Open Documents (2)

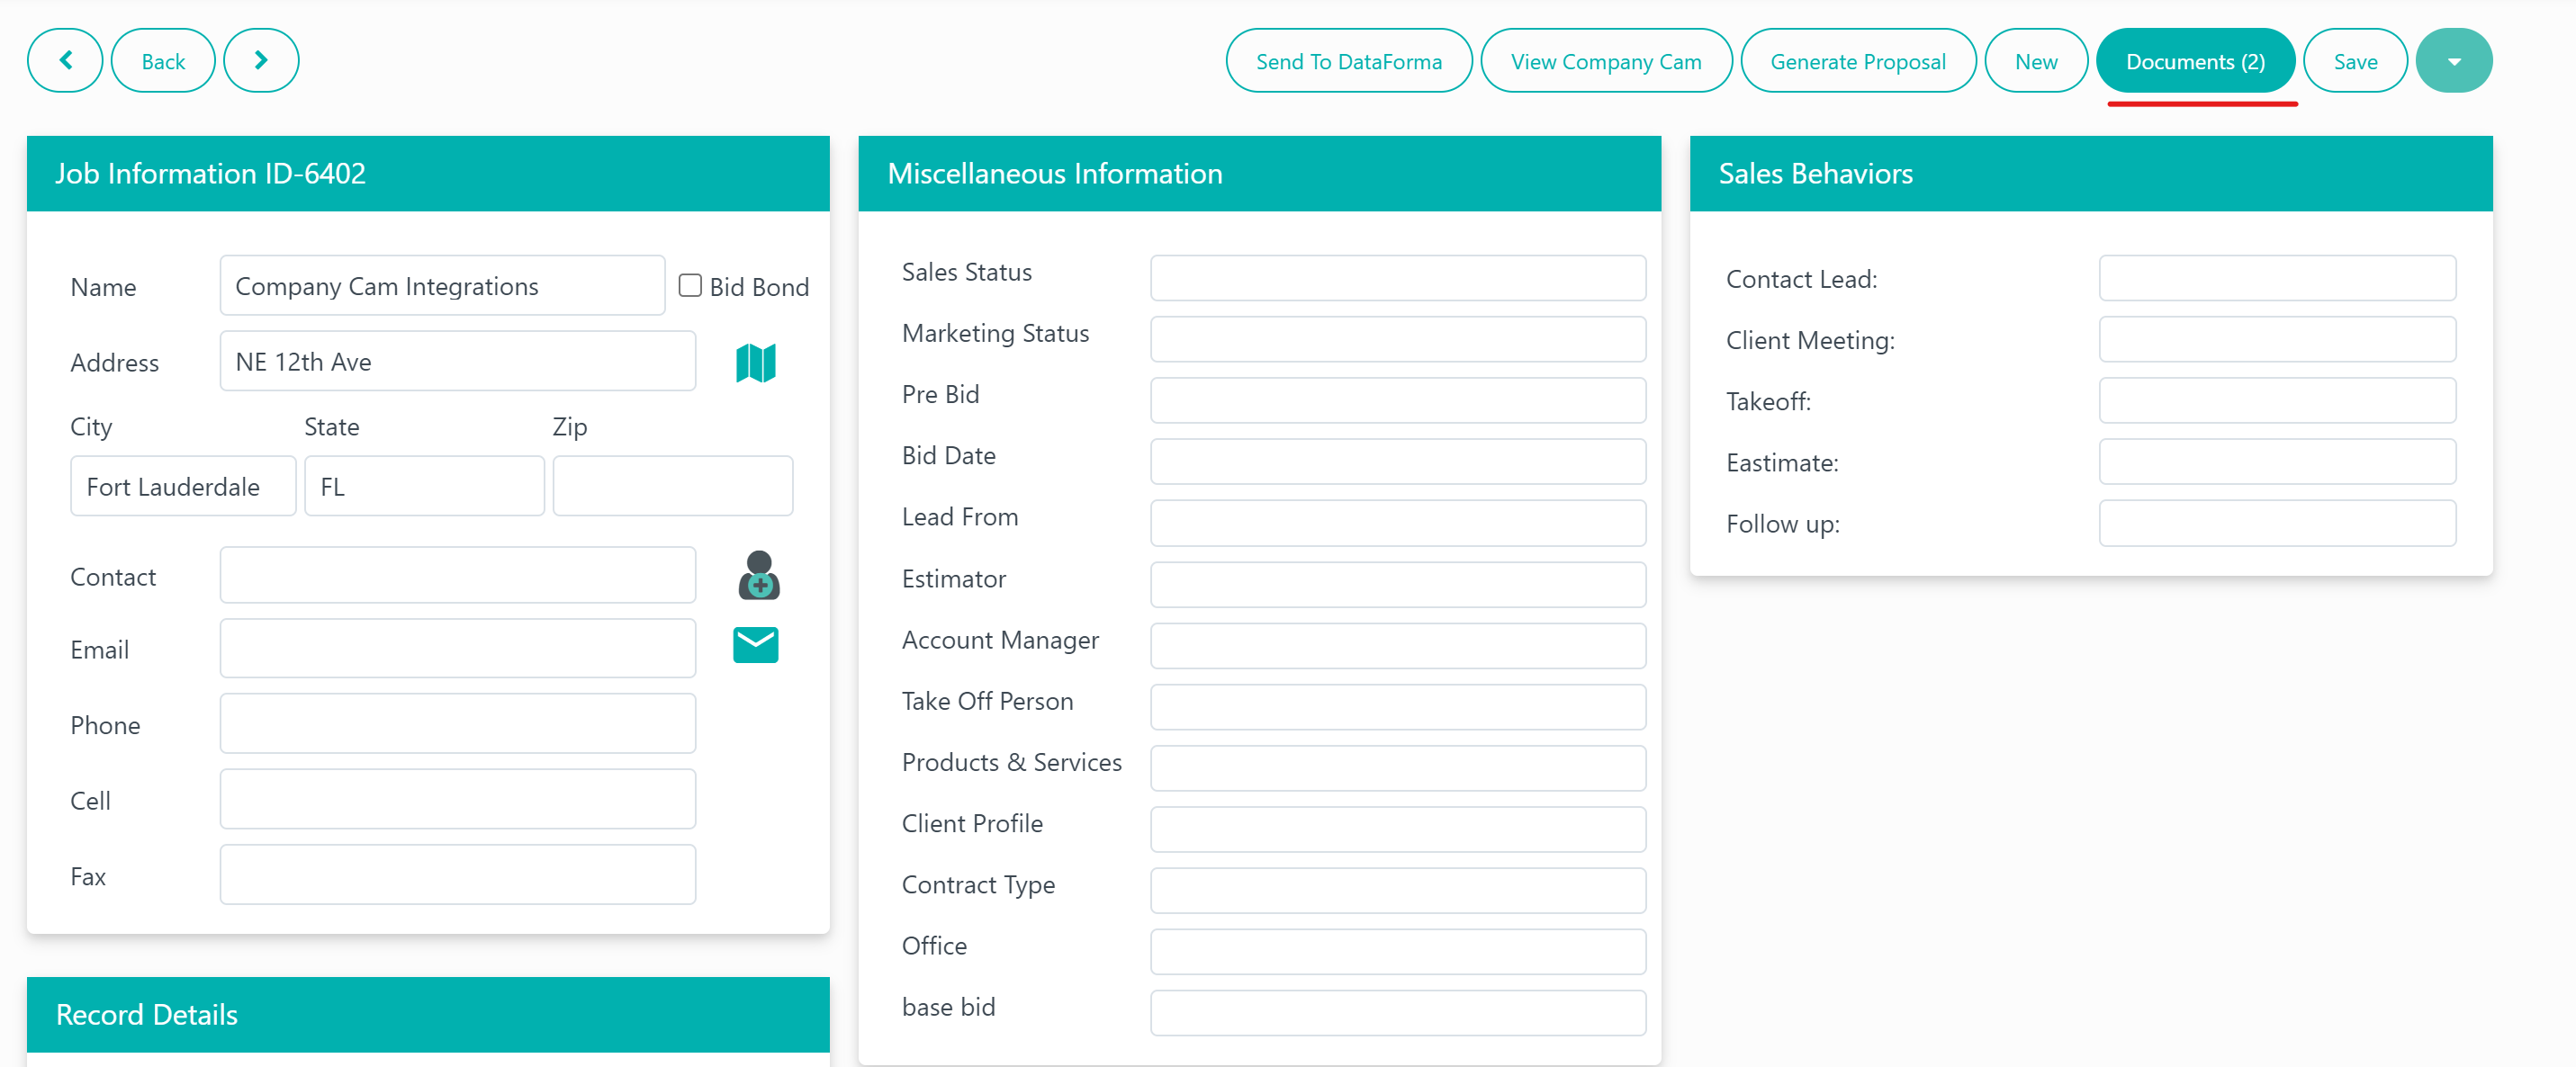point(2195,61)
